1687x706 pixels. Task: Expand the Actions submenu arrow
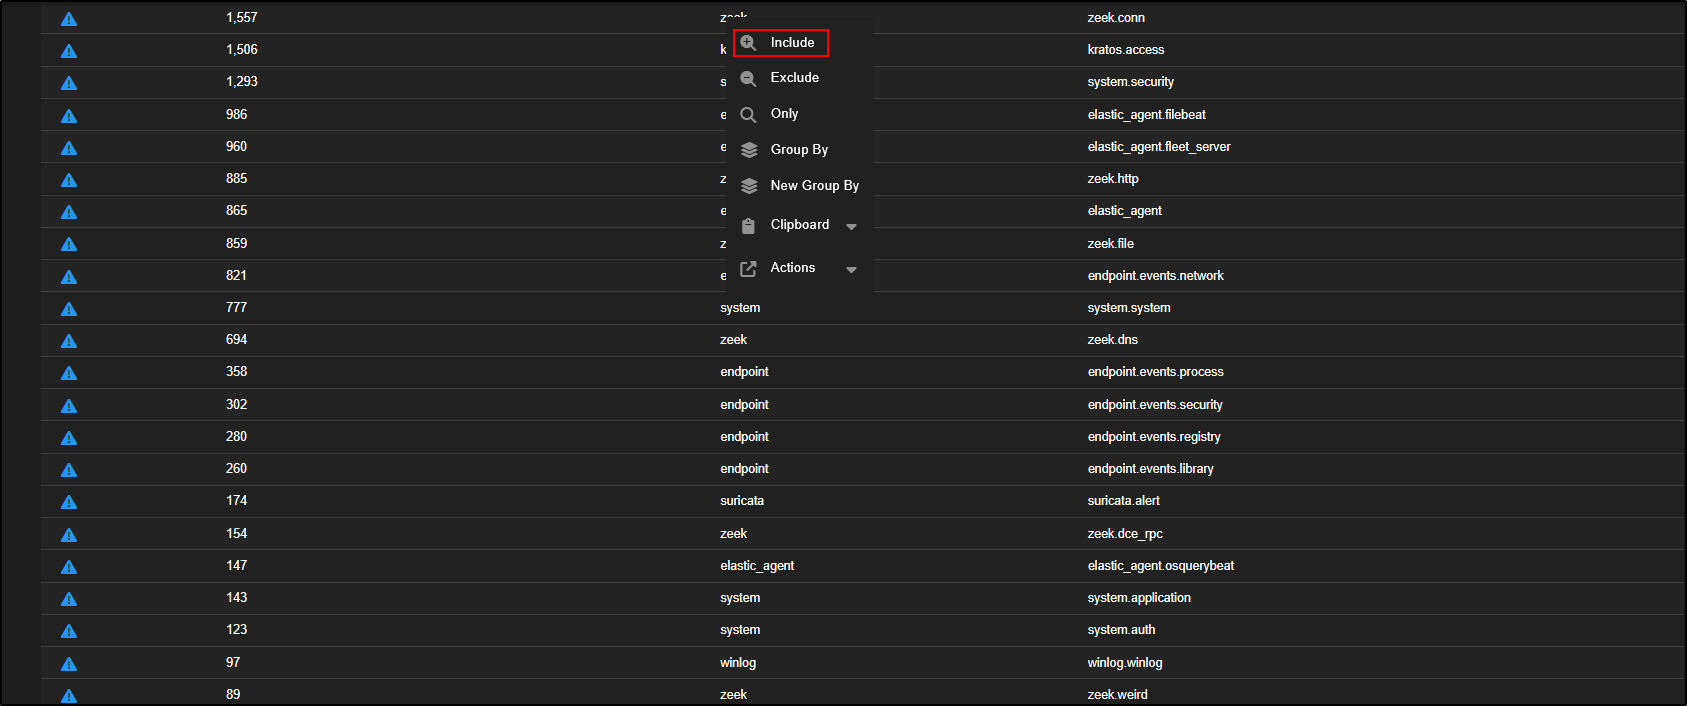851,270
